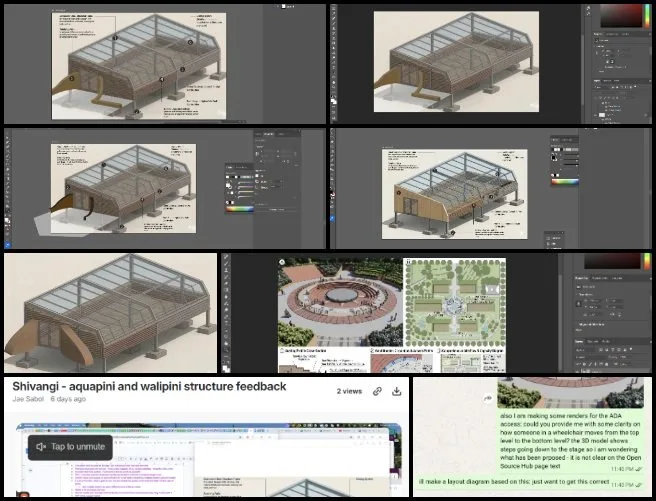Click the Tap to unmute button
This screenshot has height=501, width=656.
70,447
